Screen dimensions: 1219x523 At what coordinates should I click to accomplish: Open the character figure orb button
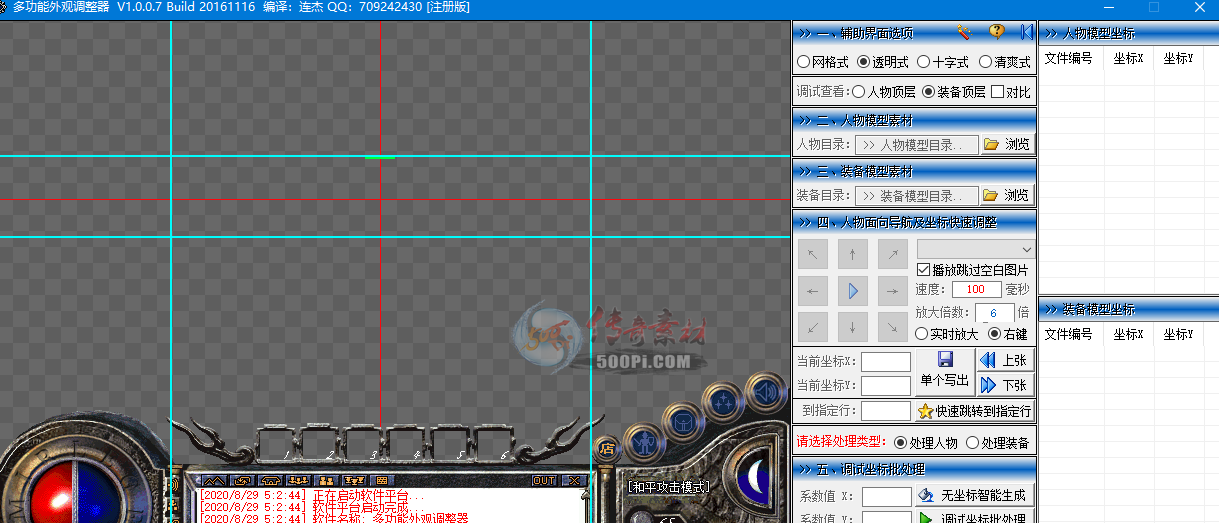(x=646, y=444)
